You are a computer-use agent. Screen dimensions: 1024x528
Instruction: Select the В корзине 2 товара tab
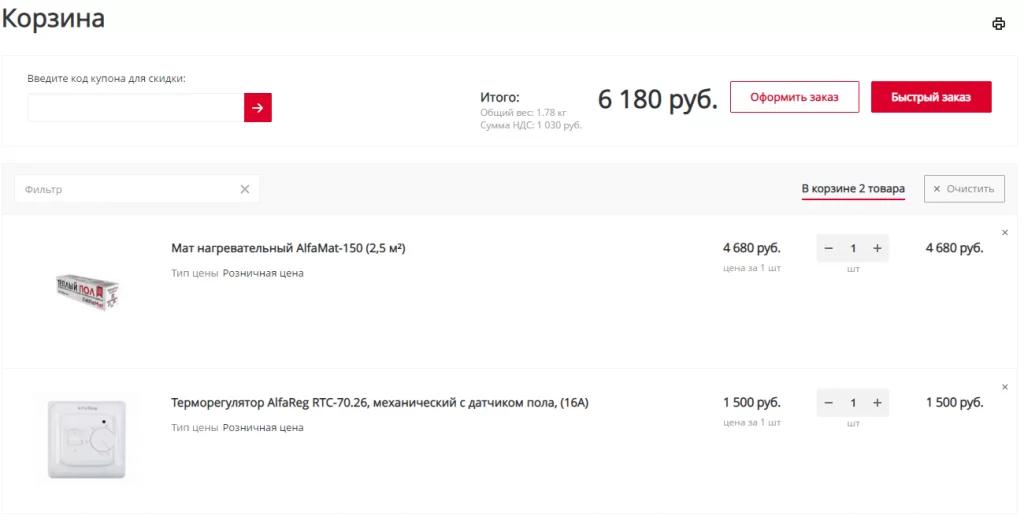[853, 189]
